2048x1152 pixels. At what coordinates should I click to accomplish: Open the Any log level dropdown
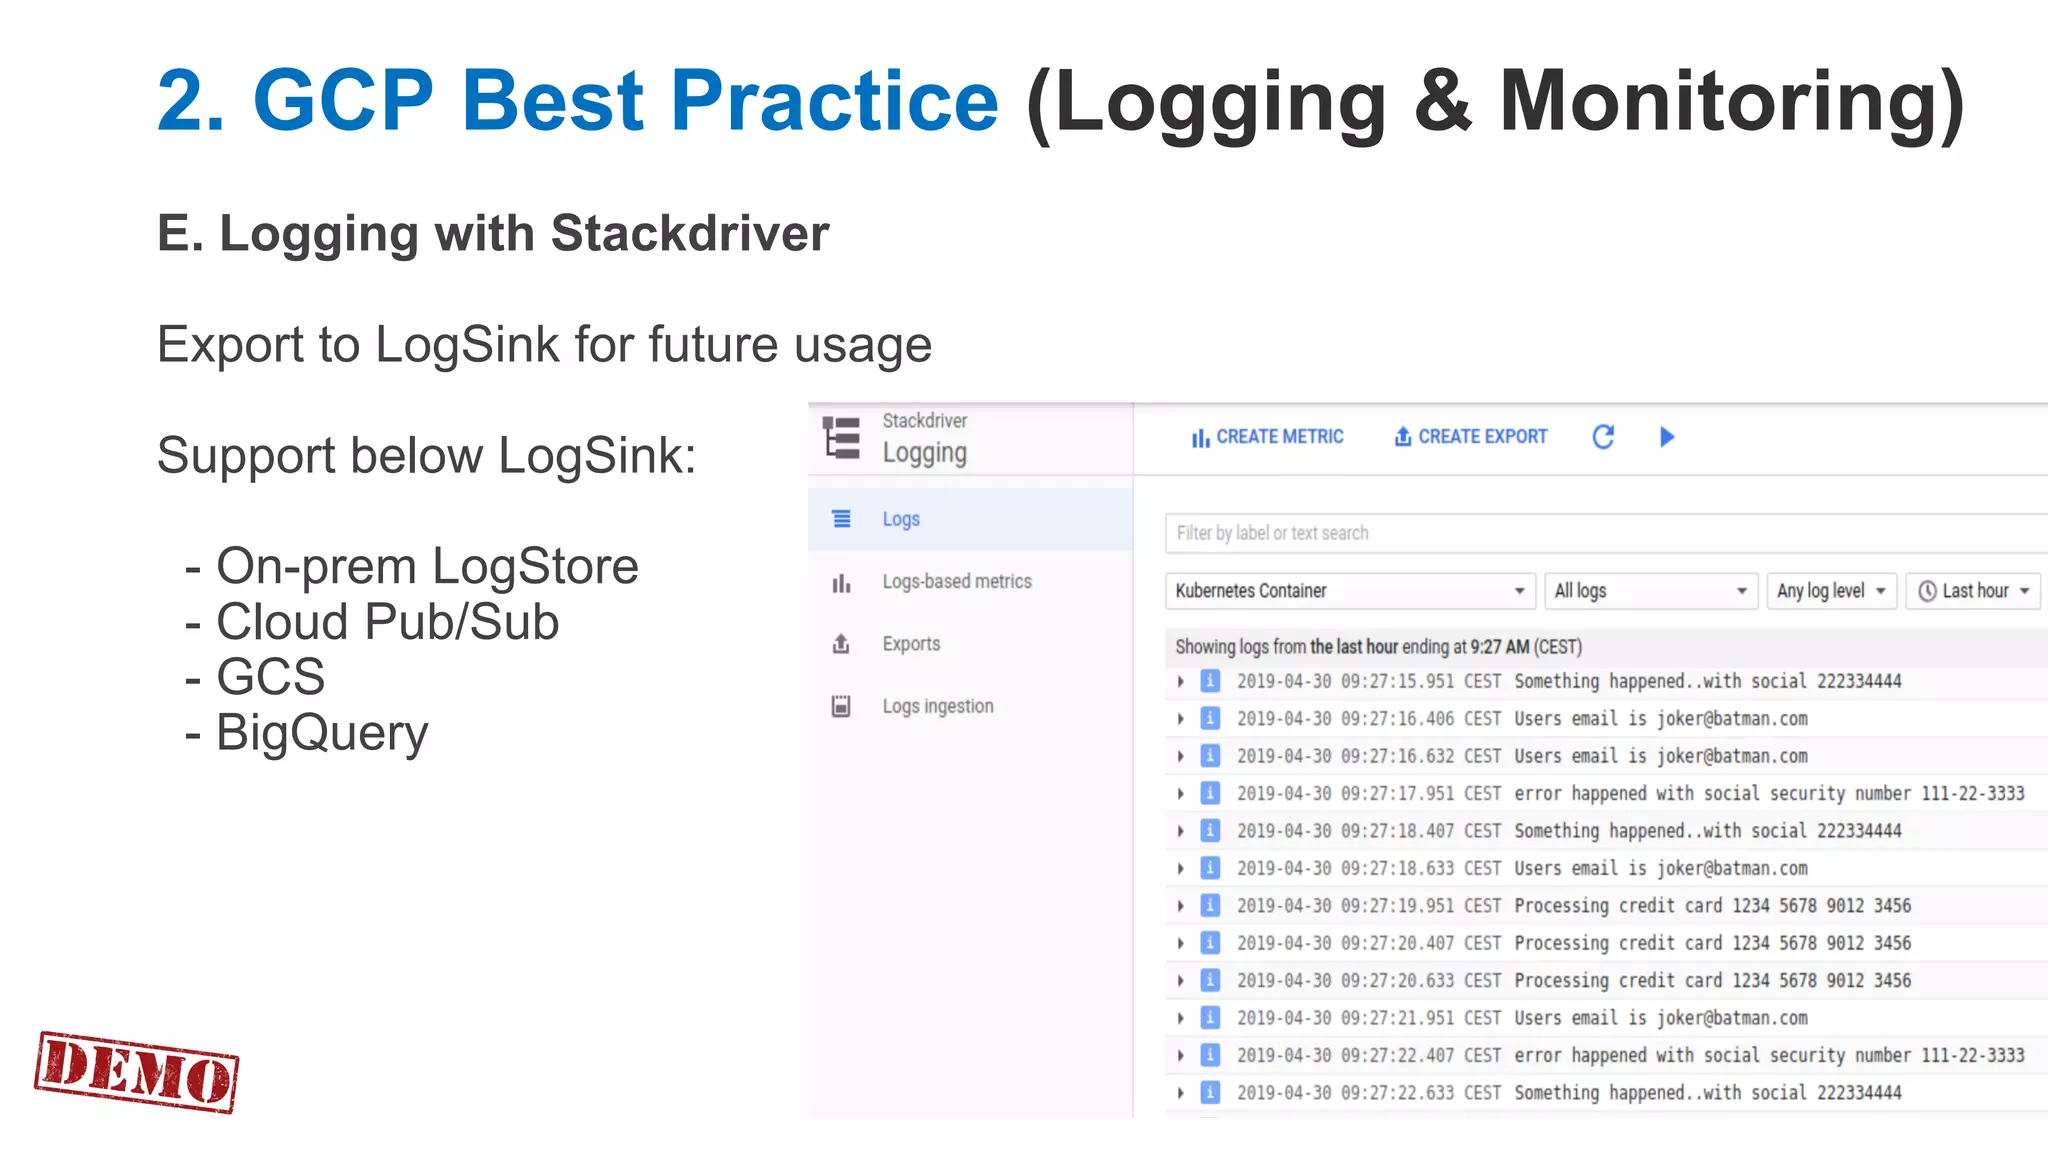pyautogui.click(x=1831, y=591)
